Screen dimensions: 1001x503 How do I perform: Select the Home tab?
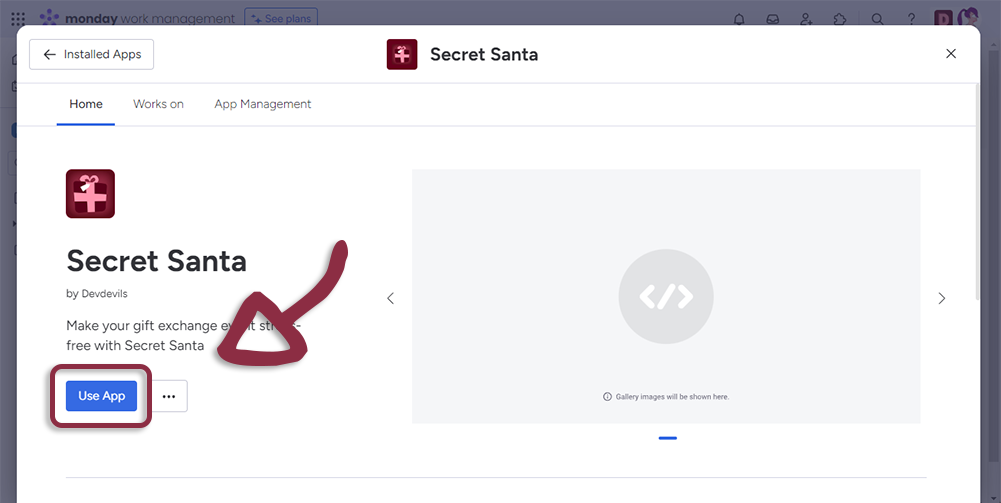[x=86, y=104]
